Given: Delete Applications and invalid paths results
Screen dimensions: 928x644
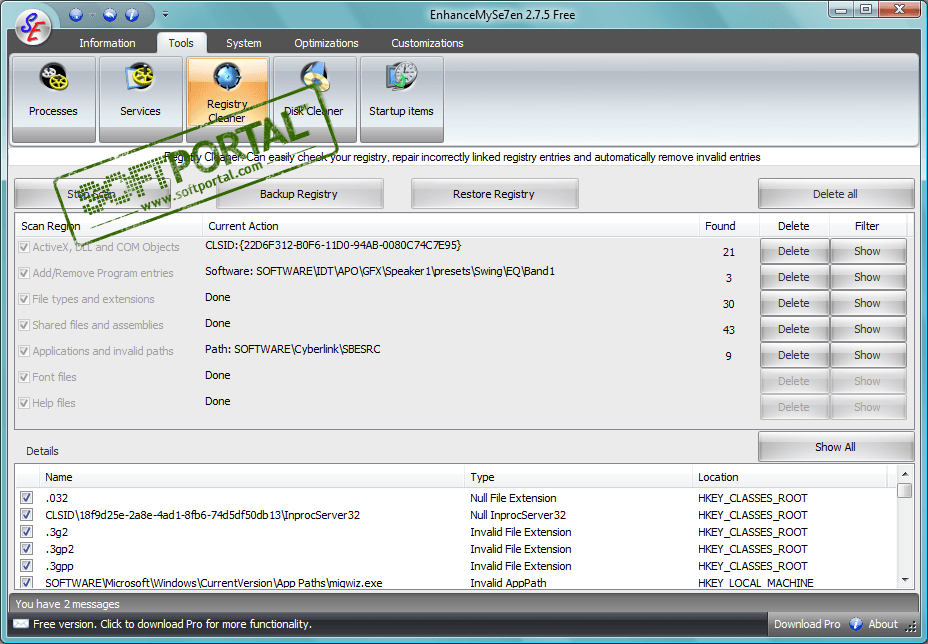Looking at the screenshot, I should coord(794,355).
